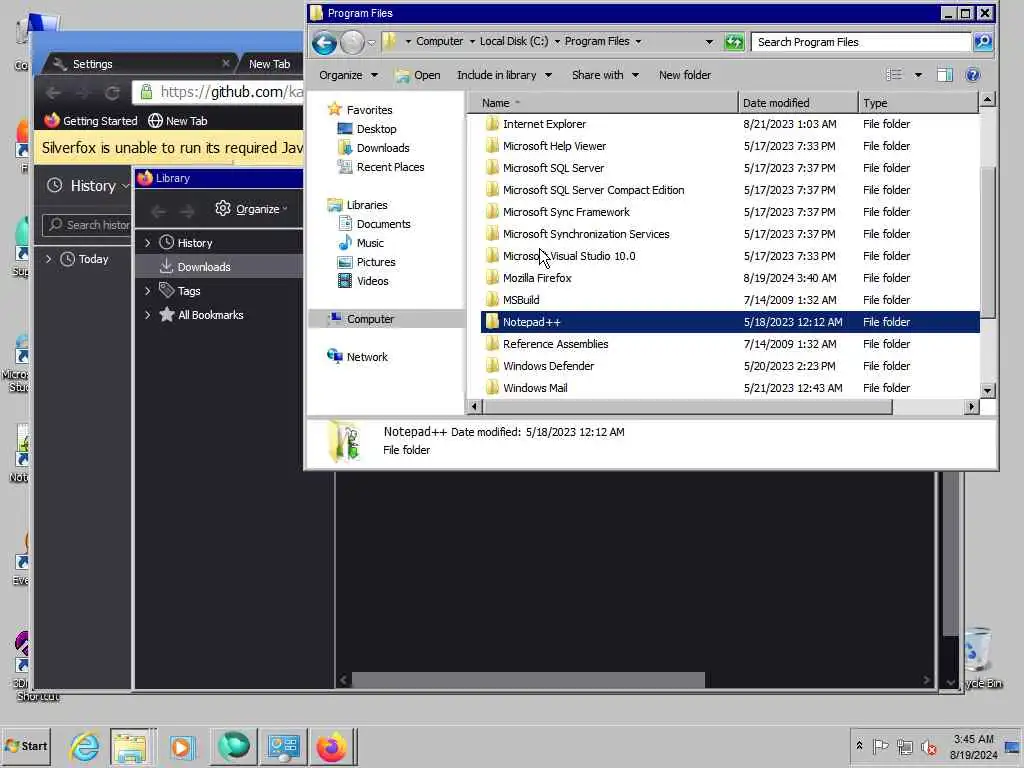Open the Share with dropdown
The height and width of the screenshot is (768, 1024).
[x=605, y=75]
